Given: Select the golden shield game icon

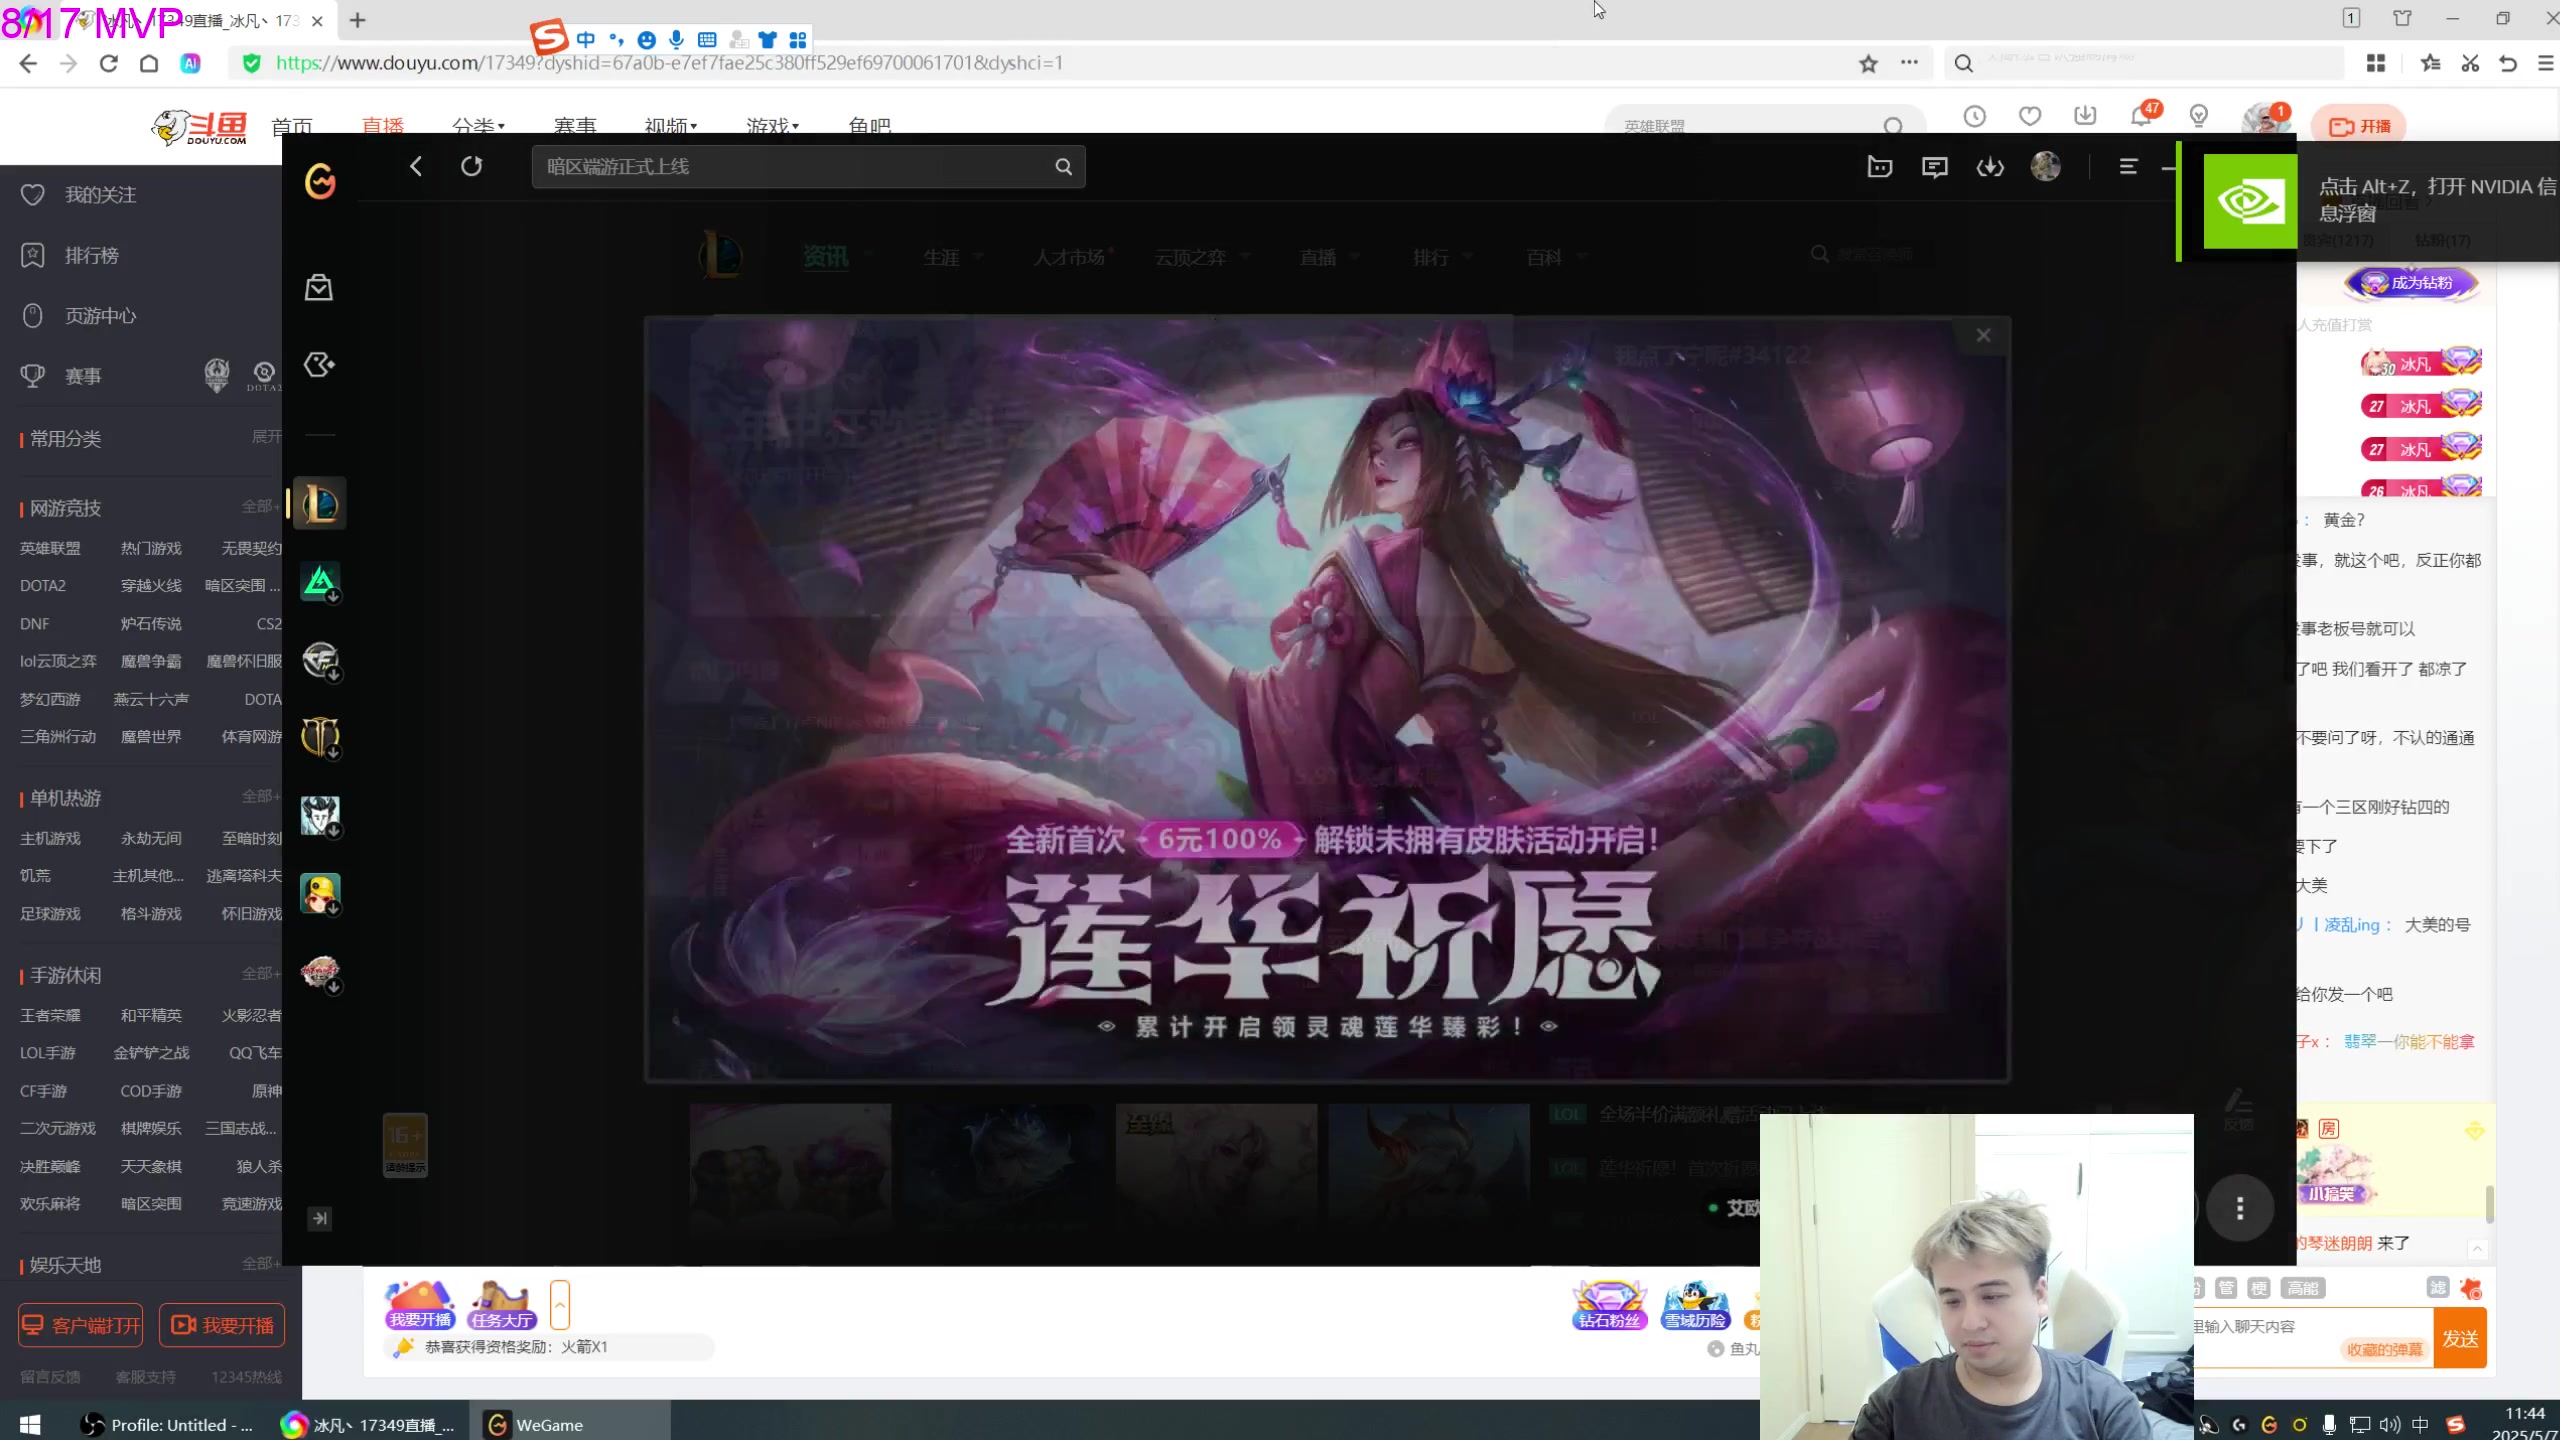Looking at the screenshot, I should pos(320,738).
